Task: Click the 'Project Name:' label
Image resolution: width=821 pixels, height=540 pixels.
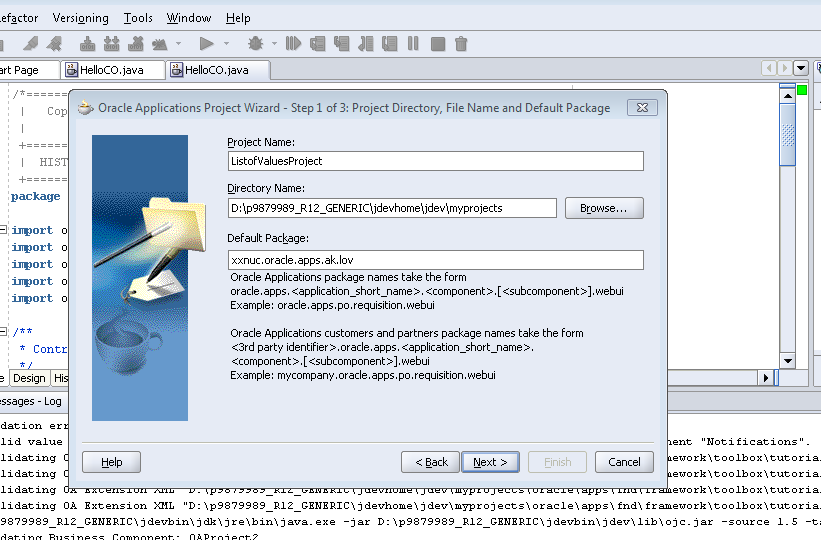Action: point(261,142)
